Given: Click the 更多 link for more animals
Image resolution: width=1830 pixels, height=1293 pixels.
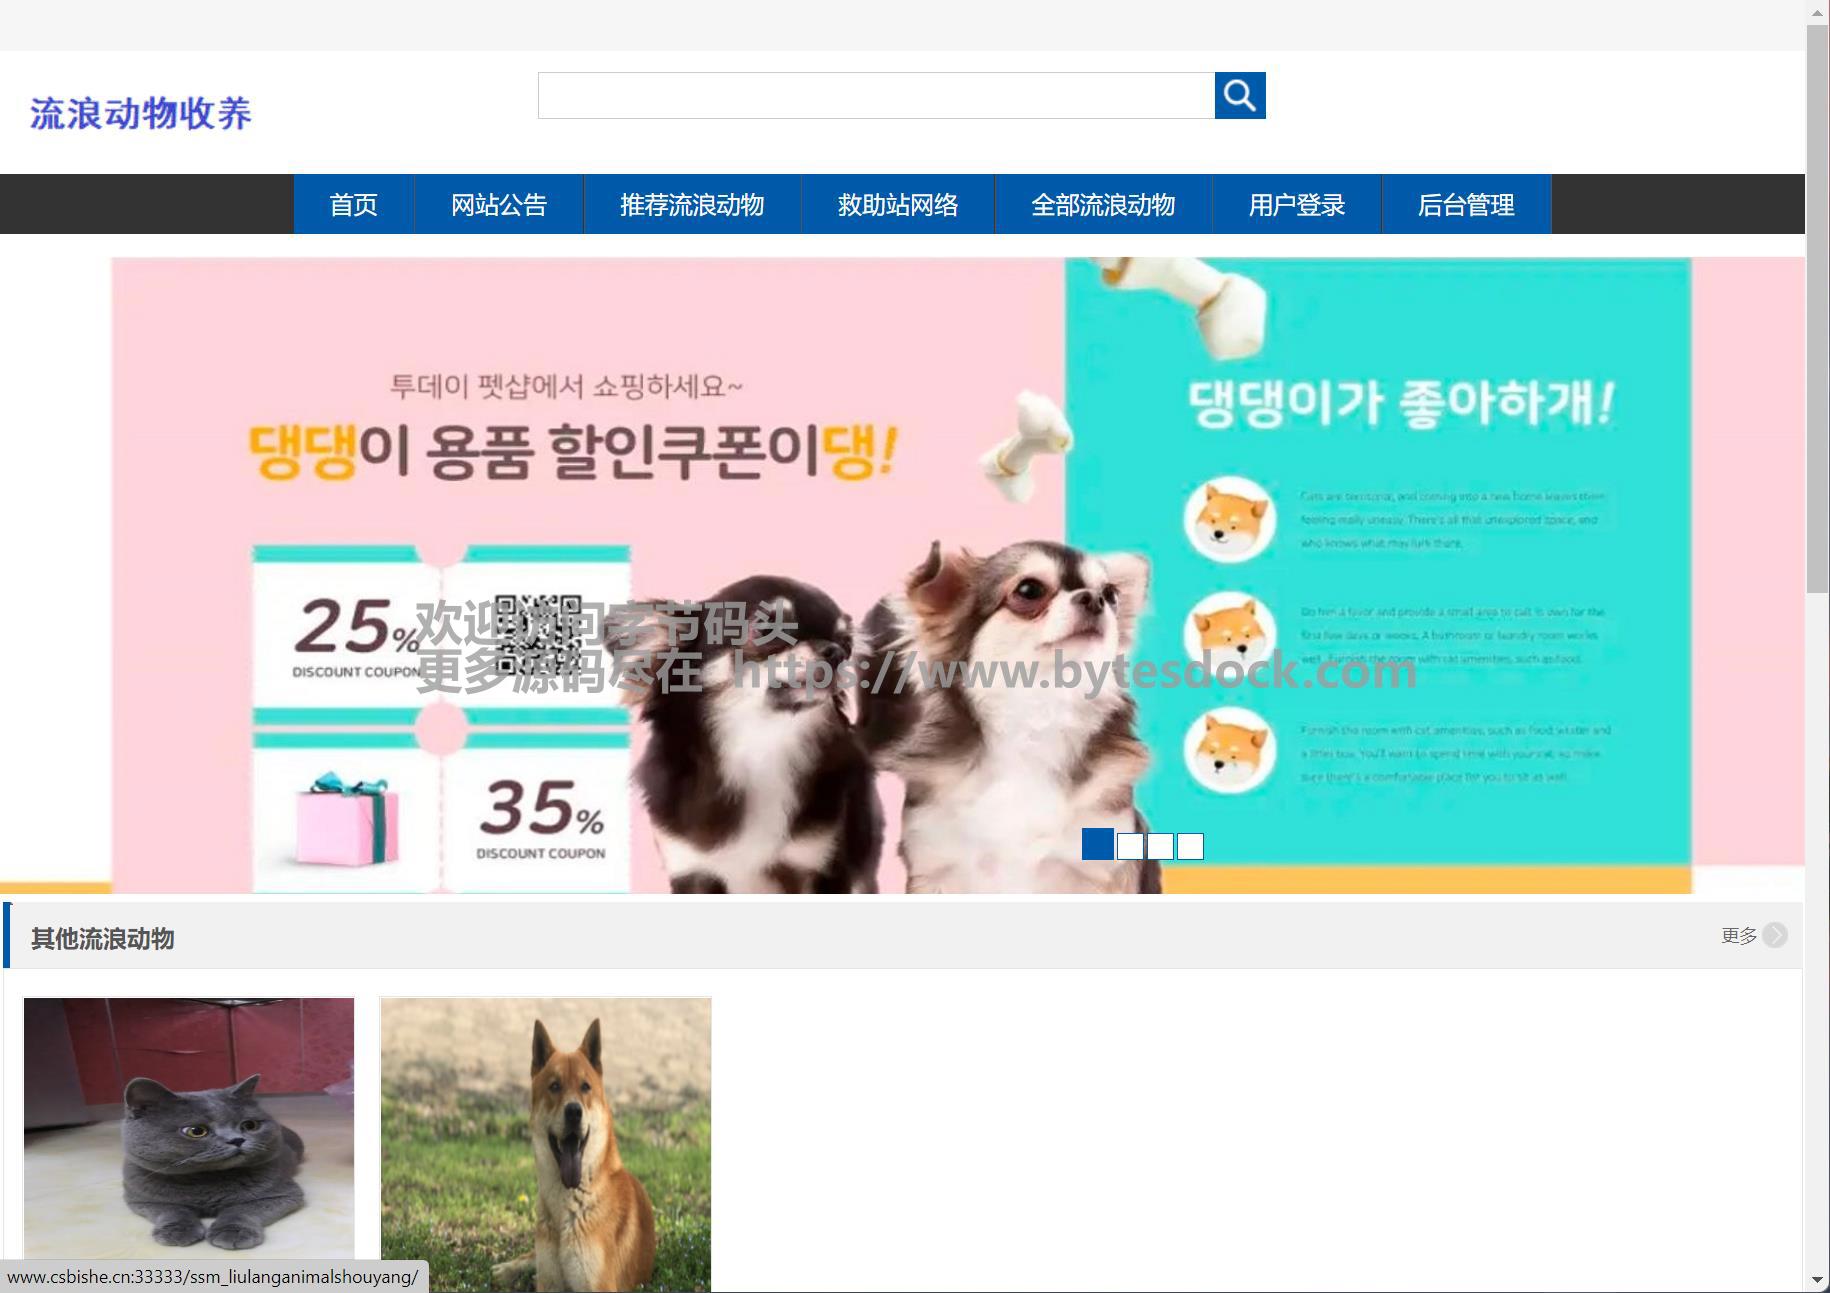Looking at the screenshot, I should pyautogui.click(x=1738, y=935).
